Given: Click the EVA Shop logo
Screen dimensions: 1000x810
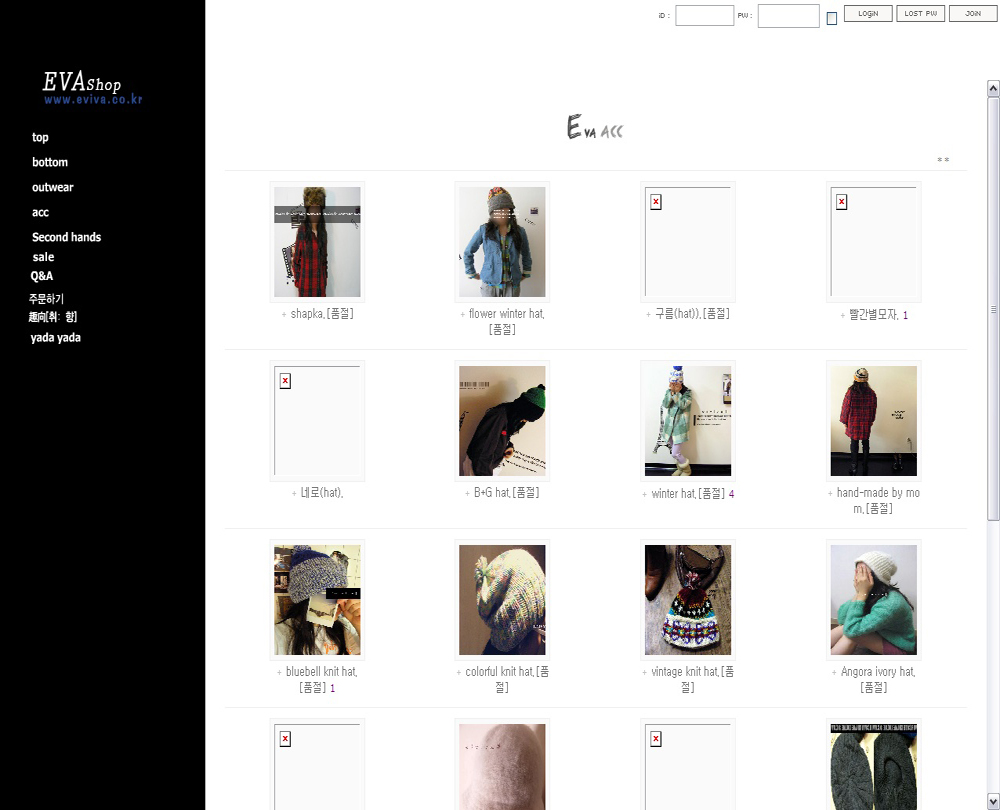Looking at the screenshot, I should (x=92, y=87).
